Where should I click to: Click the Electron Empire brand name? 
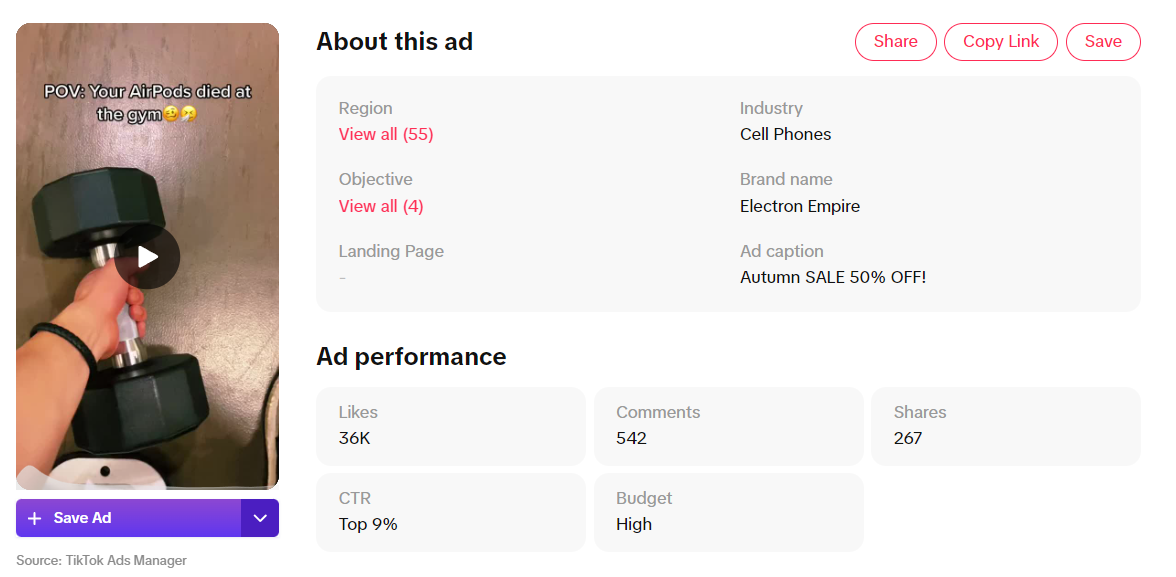[x=799, y=206]
